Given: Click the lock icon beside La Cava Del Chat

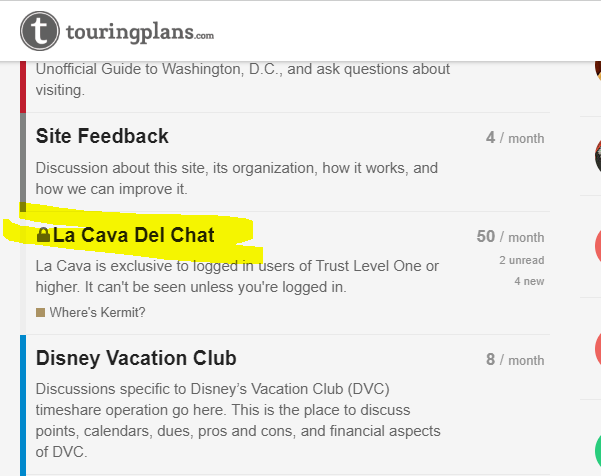Looking at the screenshot, I should [43, 236].
